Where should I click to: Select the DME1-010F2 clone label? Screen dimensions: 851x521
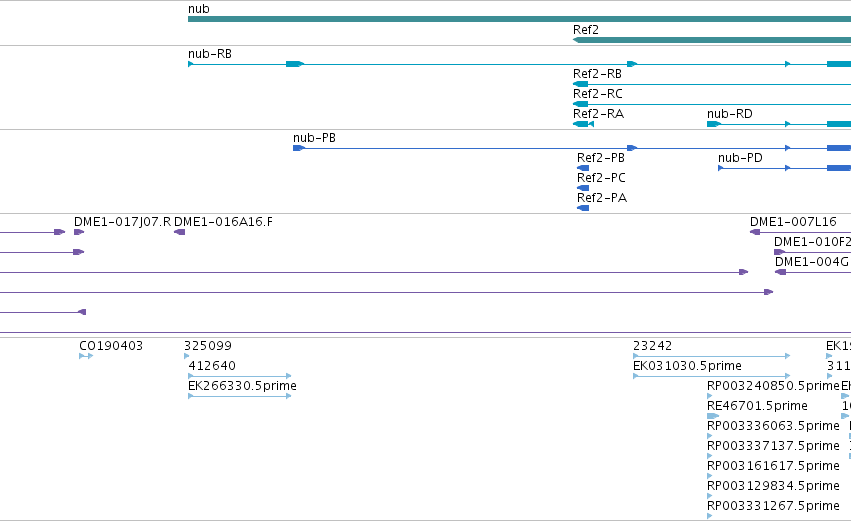click(812, 242)
